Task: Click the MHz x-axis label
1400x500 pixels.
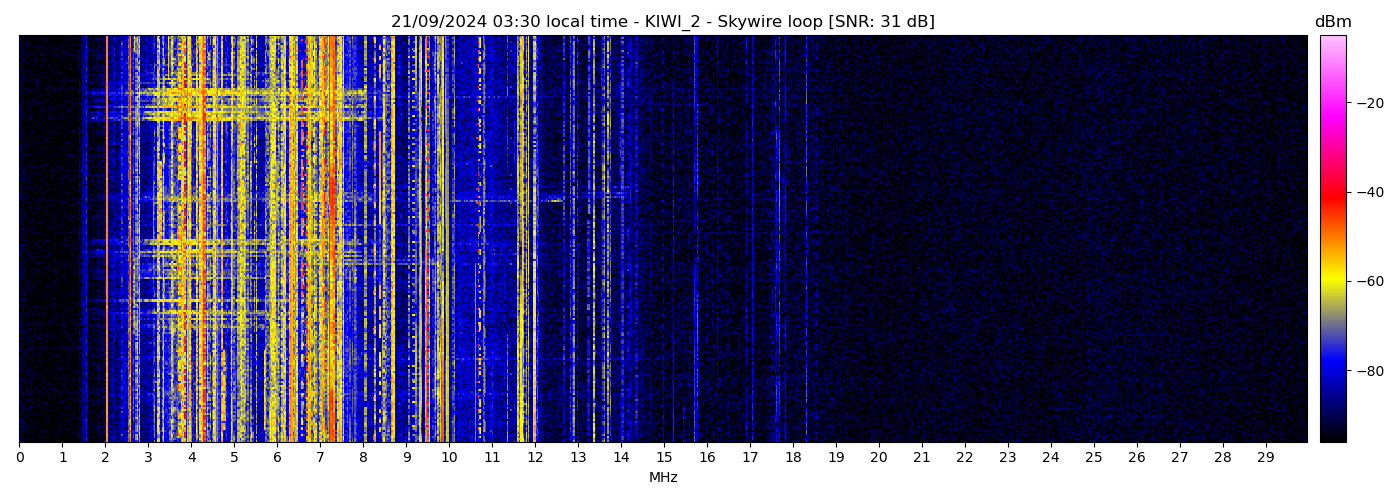Action: 663,478
